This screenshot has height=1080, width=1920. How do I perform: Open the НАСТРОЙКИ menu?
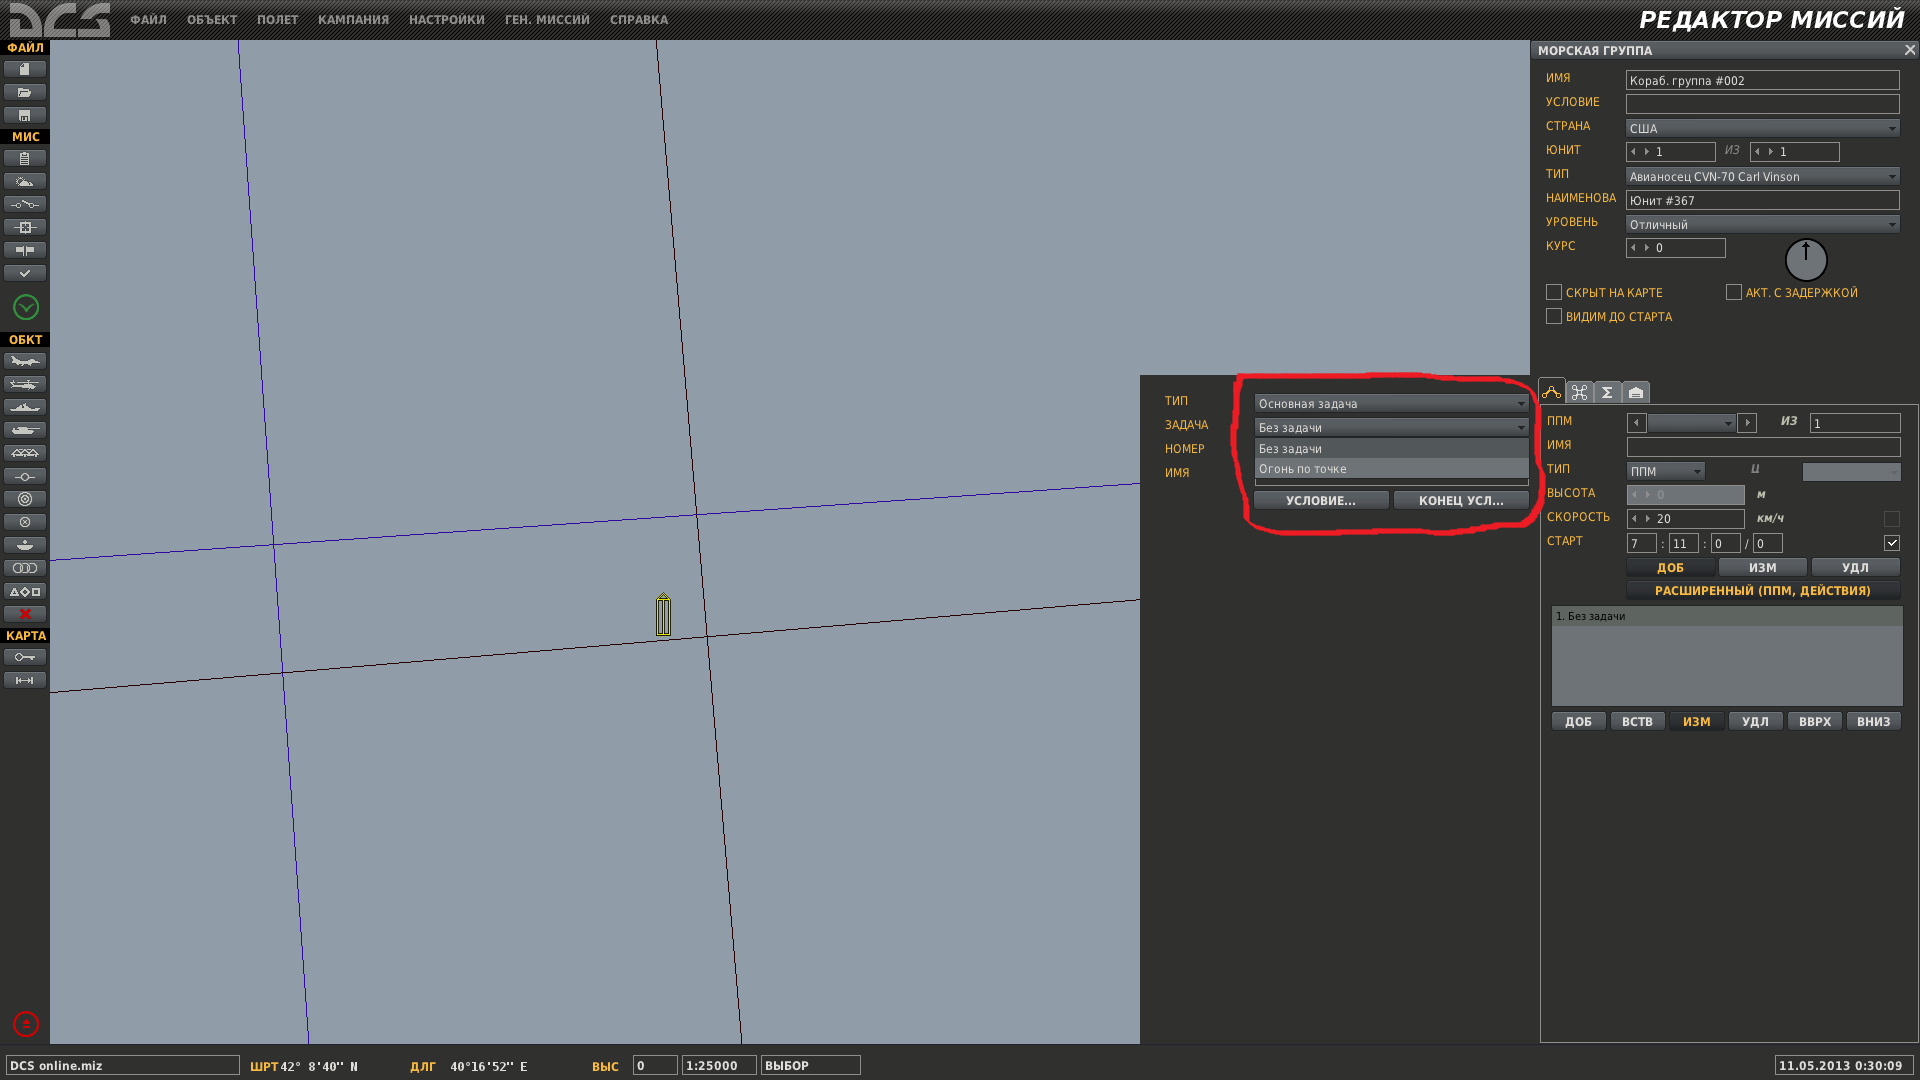[446, 20]
